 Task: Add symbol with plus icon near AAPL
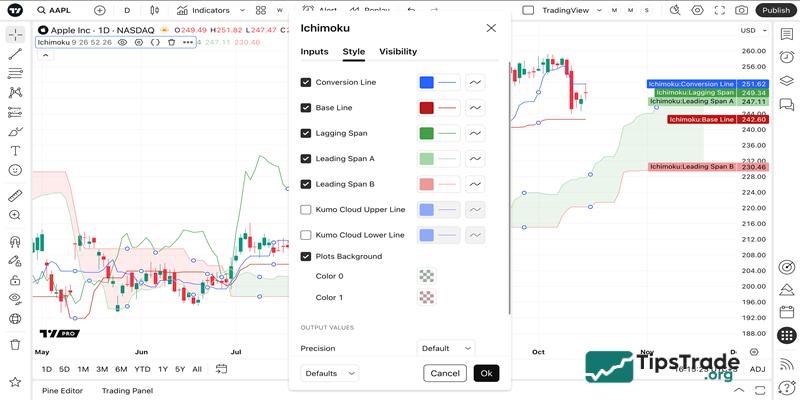(99, 10)
